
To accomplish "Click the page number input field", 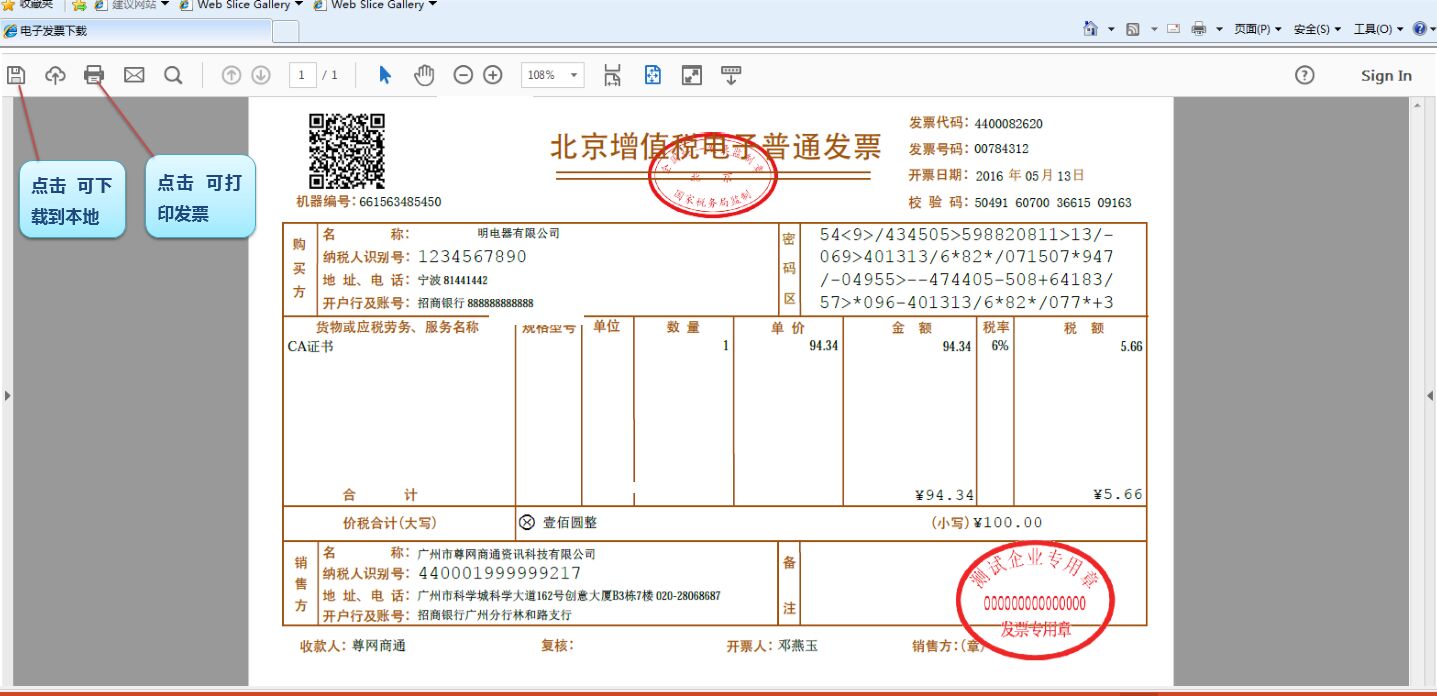I will click(302, 75).
